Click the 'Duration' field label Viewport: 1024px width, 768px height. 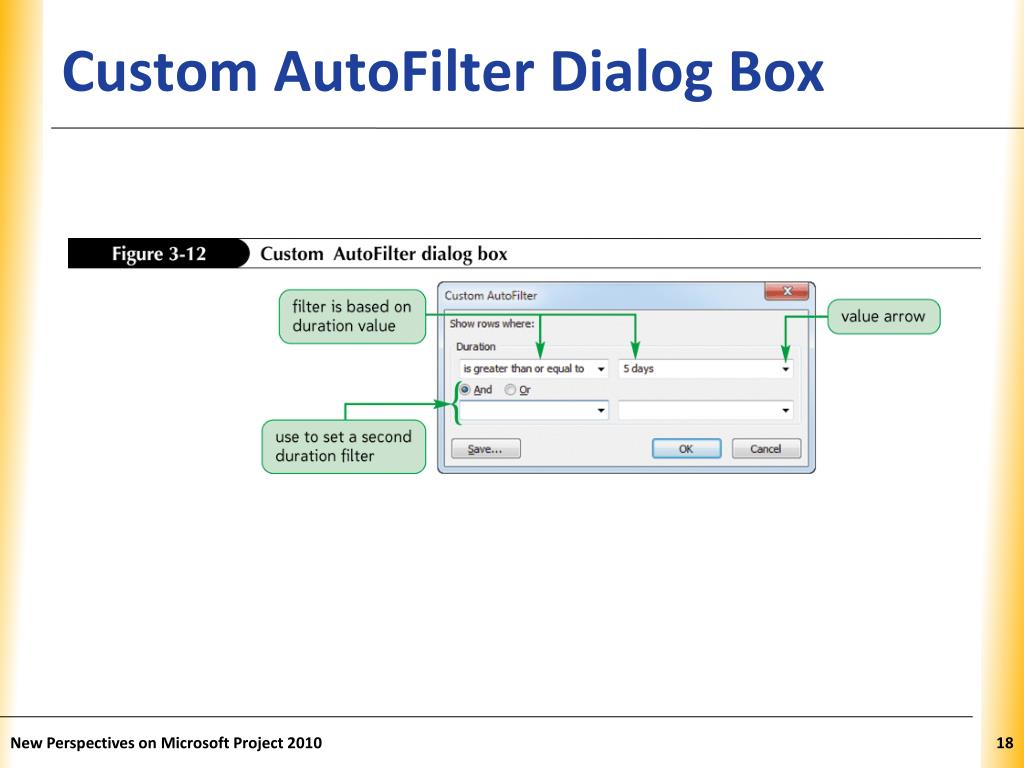[475, 347]
